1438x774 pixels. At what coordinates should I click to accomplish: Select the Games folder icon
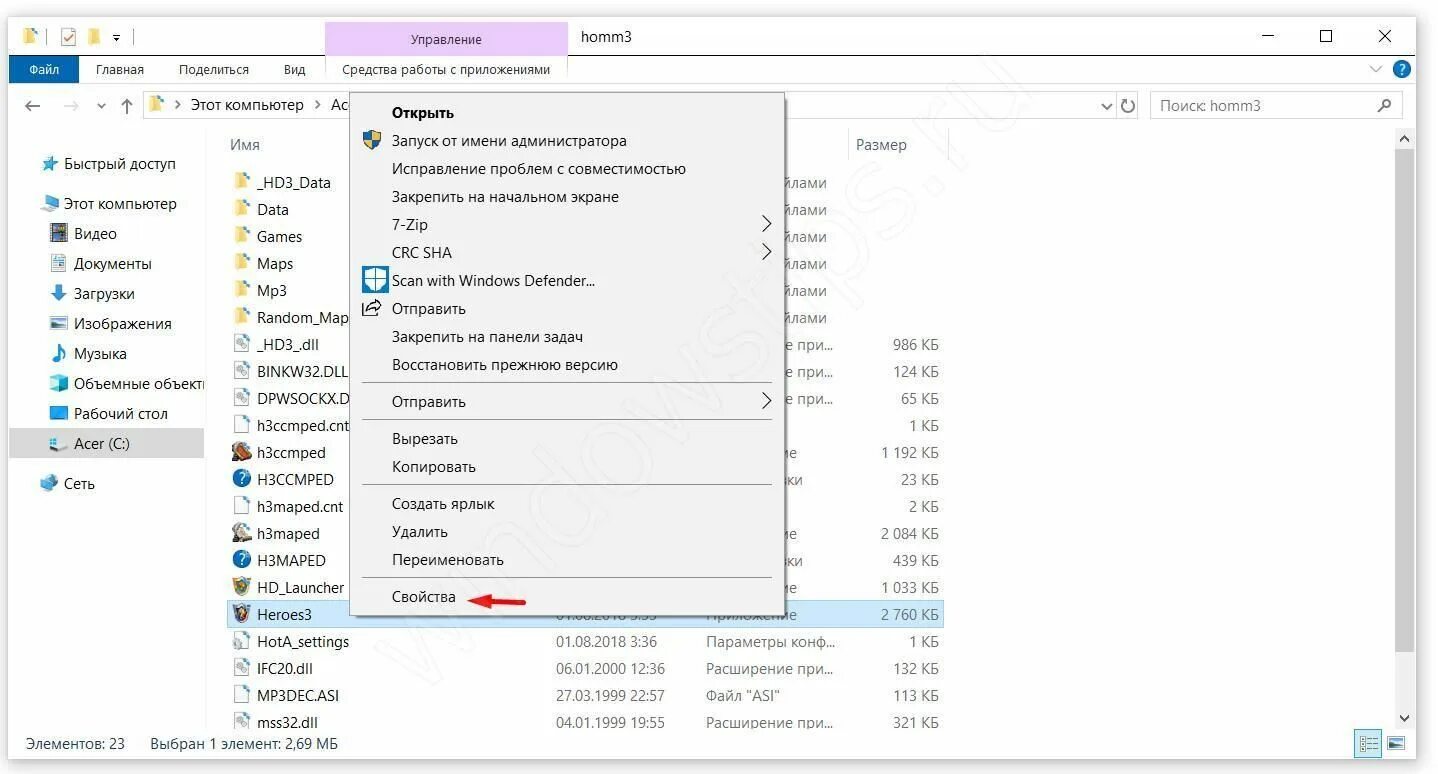tap(241, 236)
